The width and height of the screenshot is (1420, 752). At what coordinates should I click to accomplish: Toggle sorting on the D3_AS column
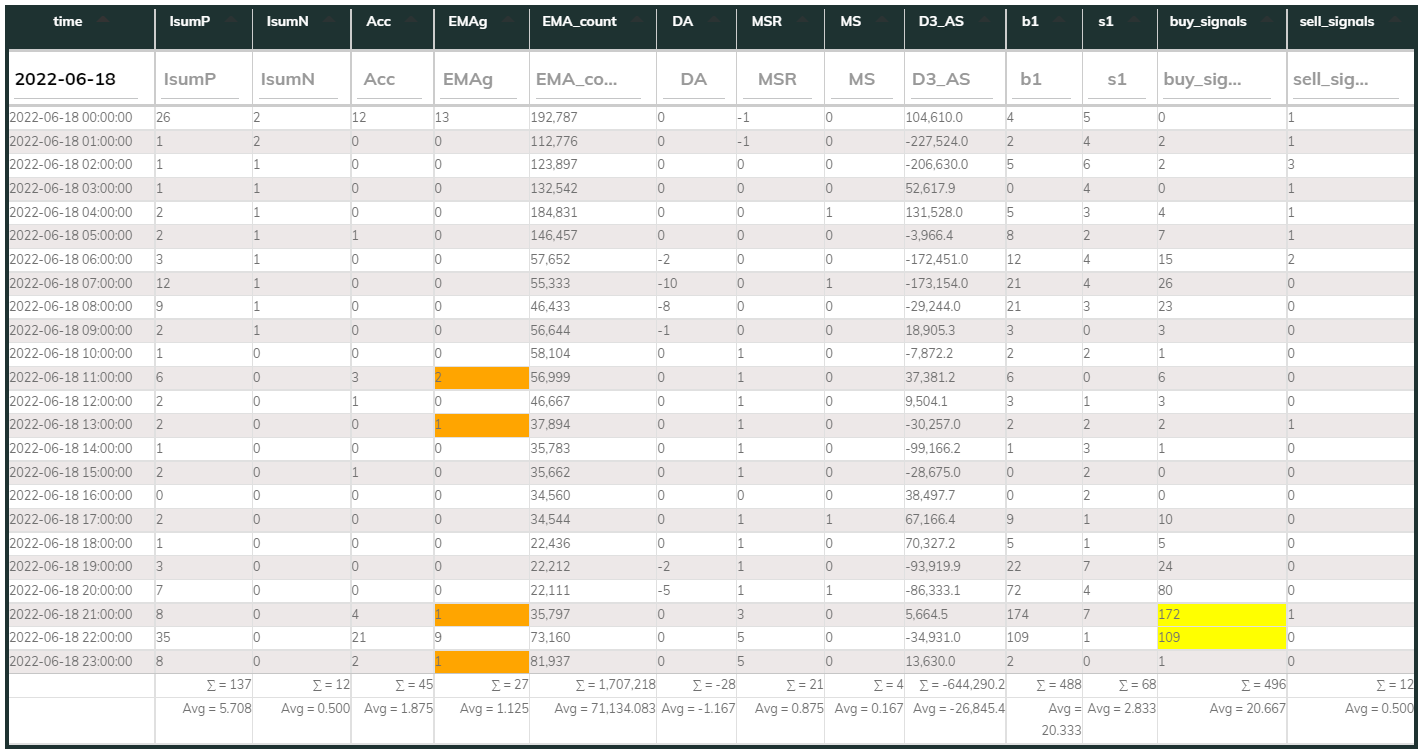point(986,21)
